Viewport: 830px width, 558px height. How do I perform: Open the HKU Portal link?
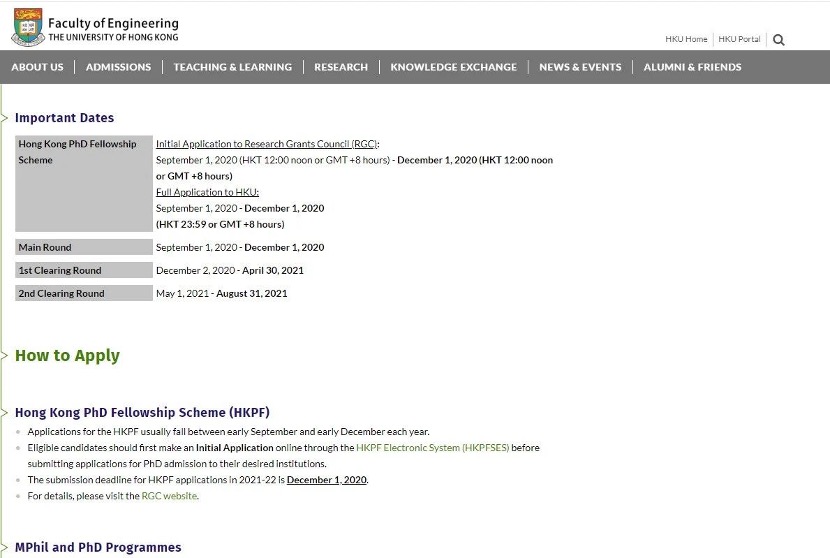739,39
